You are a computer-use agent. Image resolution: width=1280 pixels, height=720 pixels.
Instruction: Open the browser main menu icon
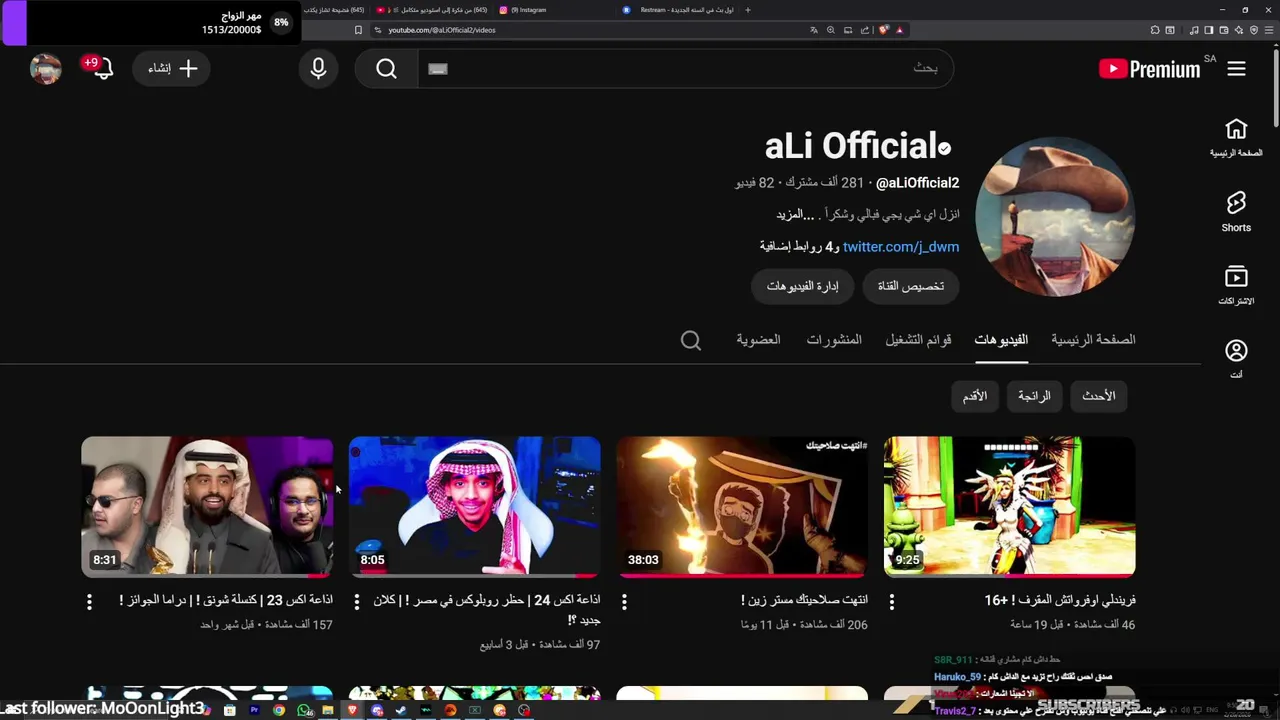(1268, 30)
